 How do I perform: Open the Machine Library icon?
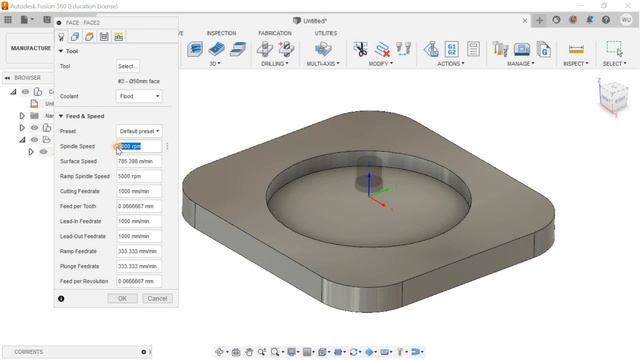(522, 49)
